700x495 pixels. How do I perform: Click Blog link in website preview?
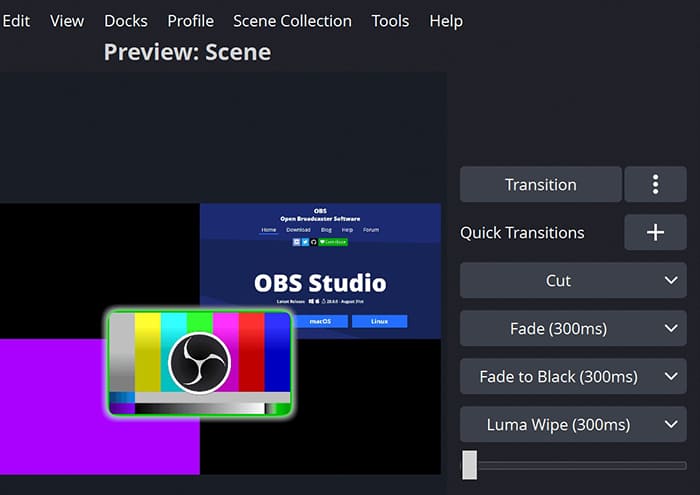click(326, 230)
